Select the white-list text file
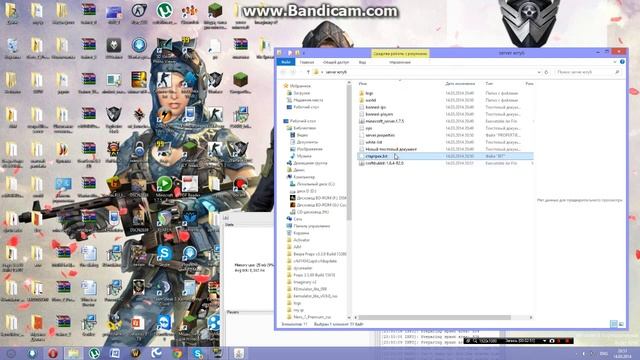This screenshot has height=360, width=640. (373, 142)
